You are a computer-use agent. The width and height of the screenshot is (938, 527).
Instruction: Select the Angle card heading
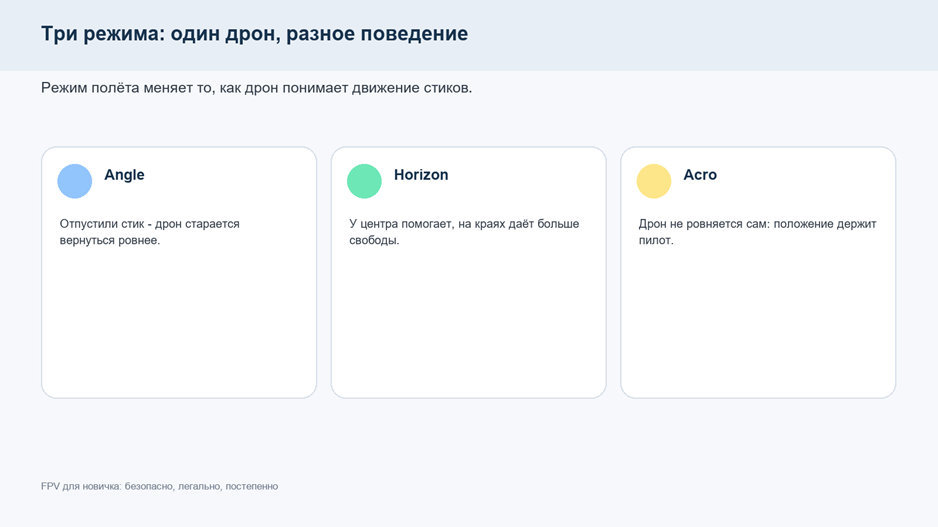[x=124, y=175]
